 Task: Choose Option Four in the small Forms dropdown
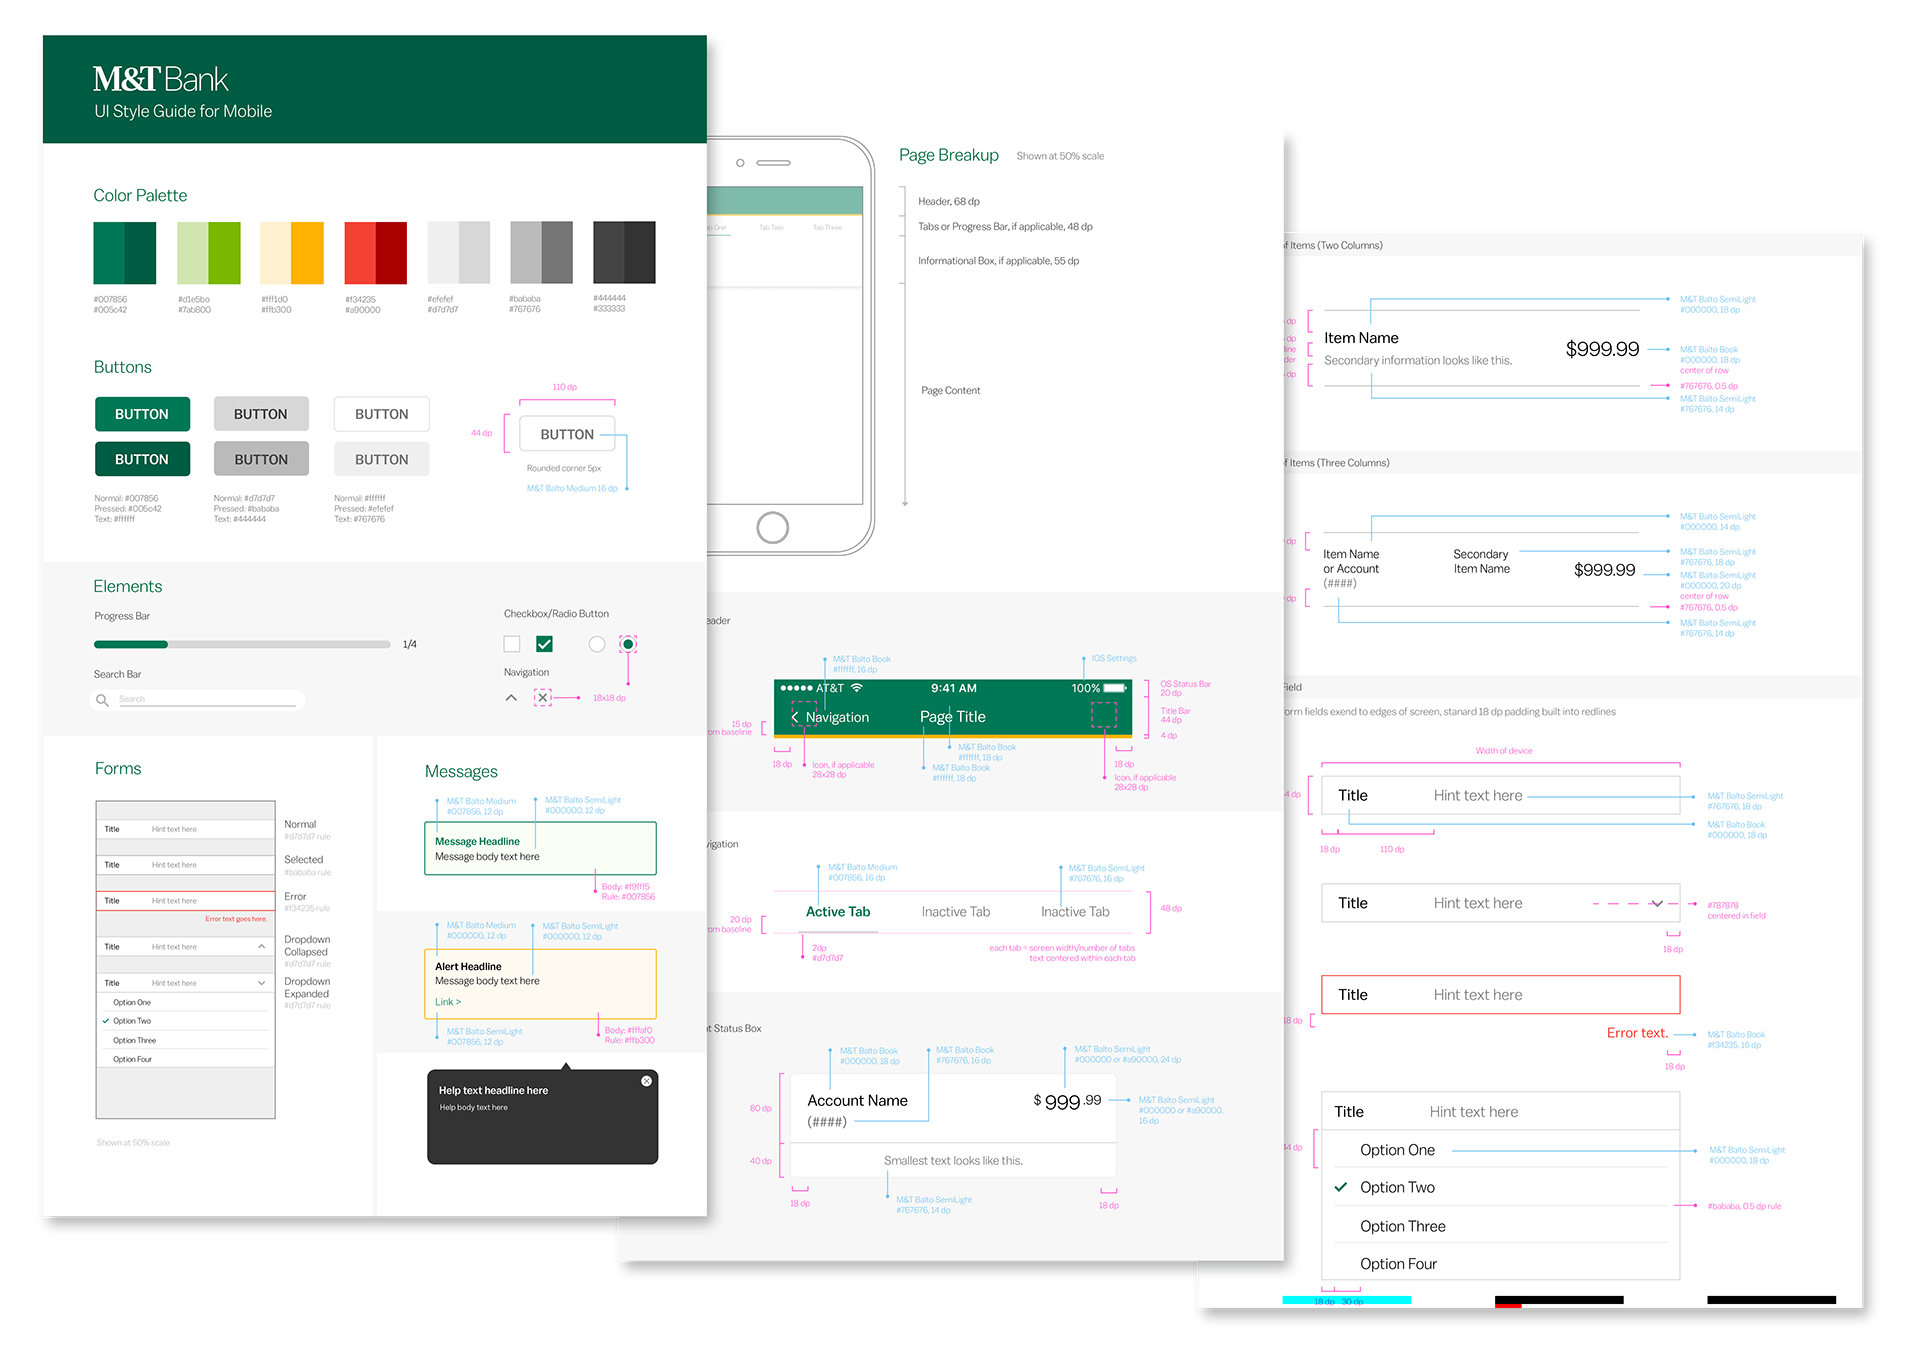click(132, 1059)
